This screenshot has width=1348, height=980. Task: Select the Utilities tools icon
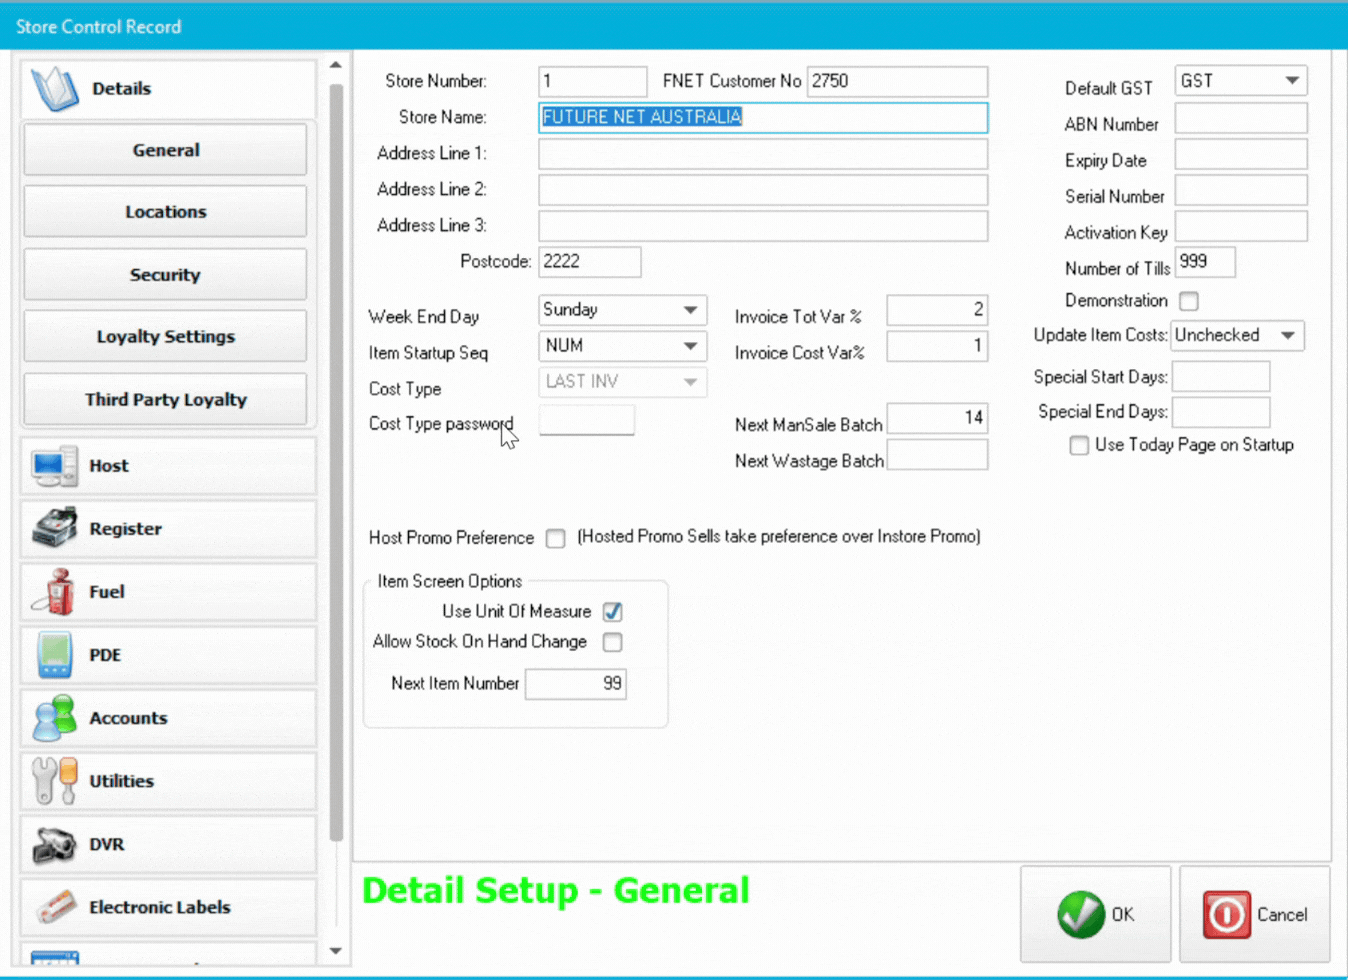pyautogui.click(x=54, y=781)
